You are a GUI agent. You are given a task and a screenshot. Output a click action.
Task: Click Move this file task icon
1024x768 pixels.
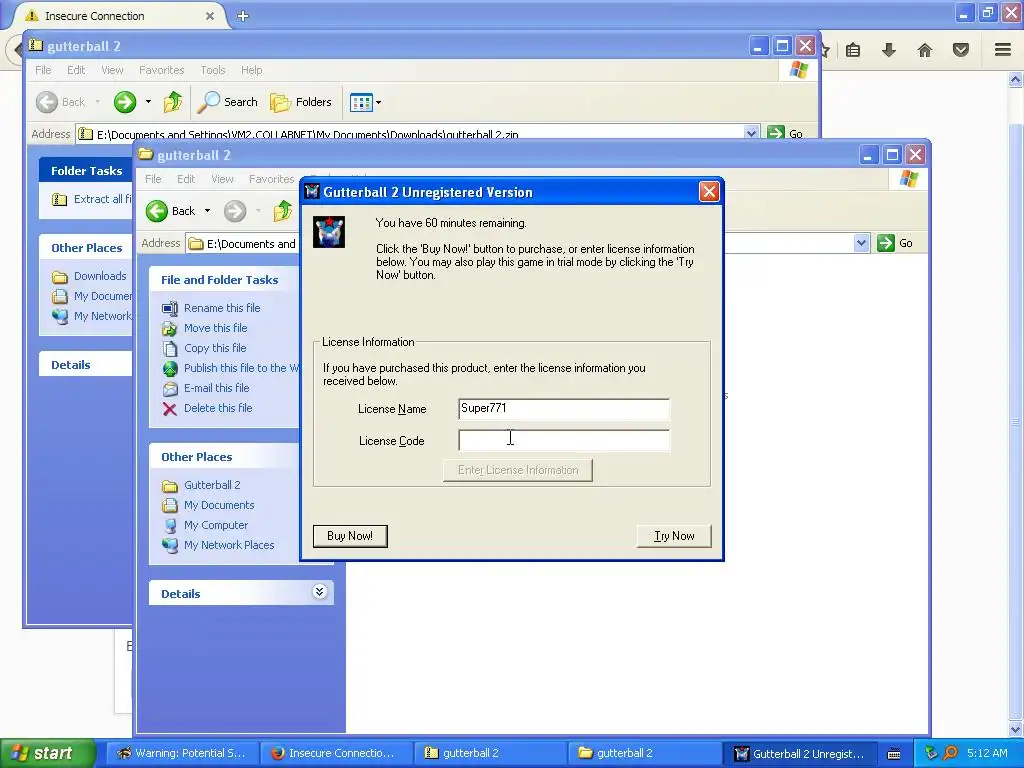coord(170,328)
